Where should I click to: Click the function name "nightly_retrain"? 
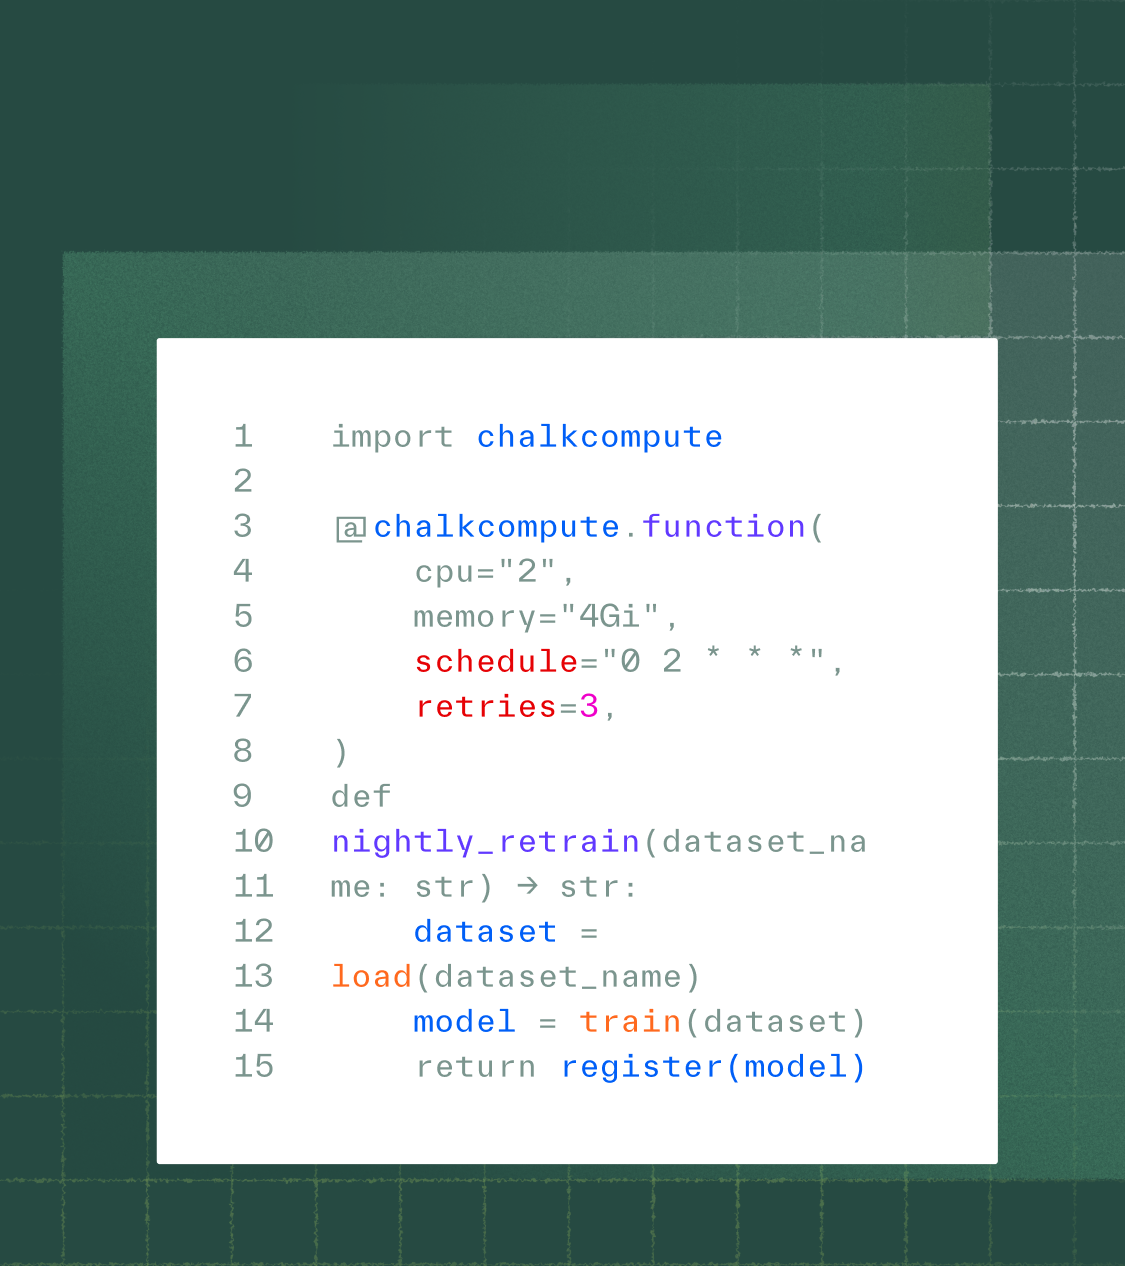coord(486,842)
